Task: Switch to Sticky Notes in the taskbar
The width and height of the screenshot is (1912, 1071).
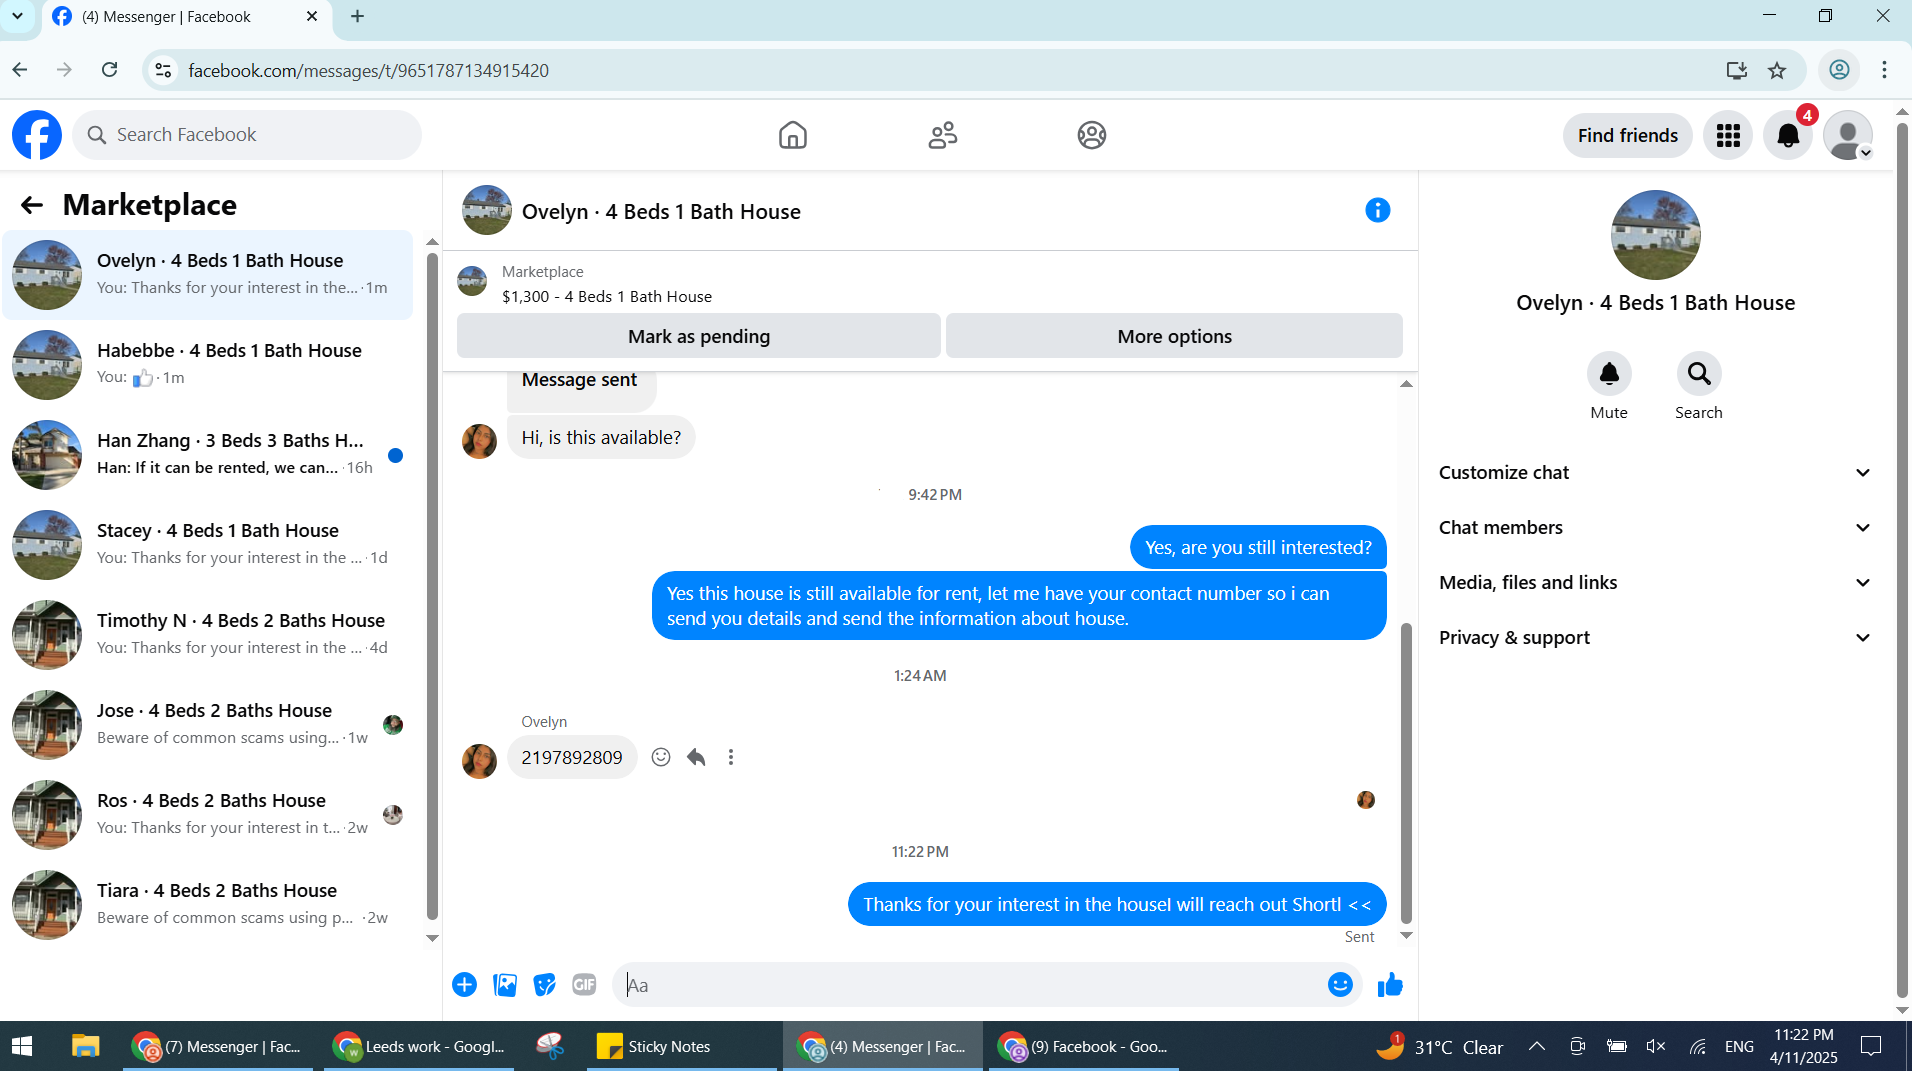Action: point(682,1047)
